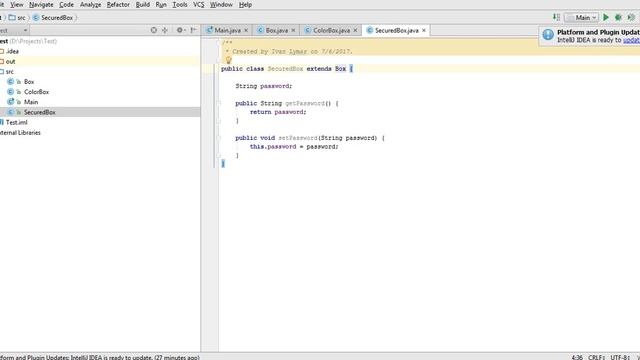This screenshot has width=640, height=360.
Task: Open the View menu
Action: point(17,5)
